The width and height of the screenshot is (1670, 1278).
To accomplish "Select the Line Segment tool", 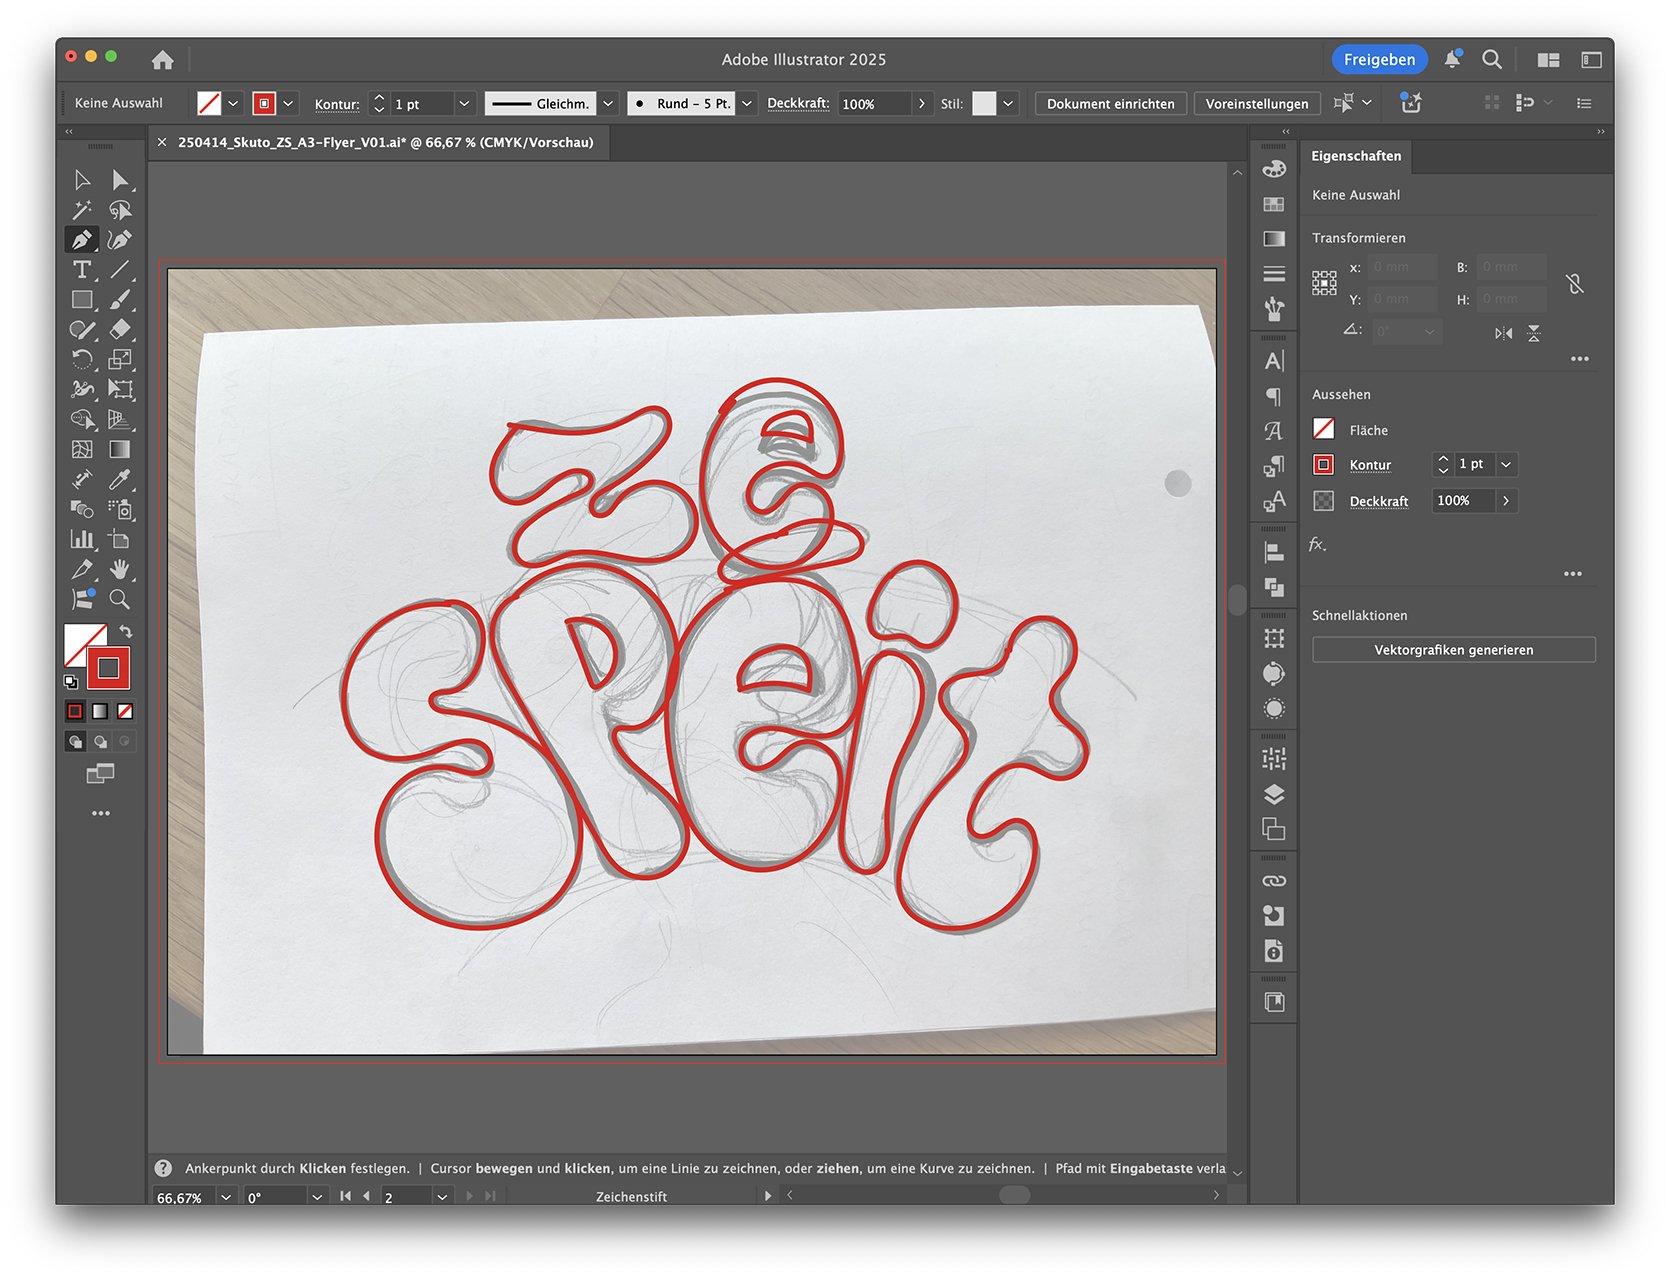I will 120,270.
